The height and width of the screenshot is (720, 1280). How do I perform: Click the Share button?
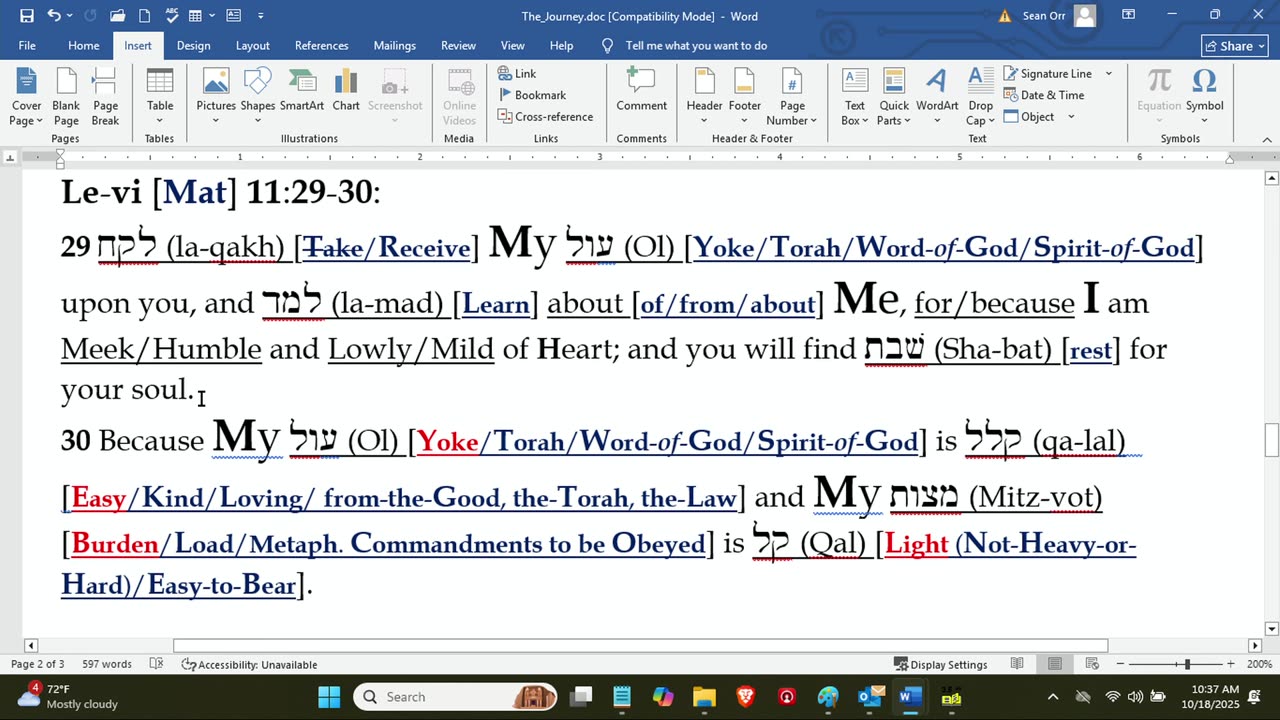click(1235, 46)
